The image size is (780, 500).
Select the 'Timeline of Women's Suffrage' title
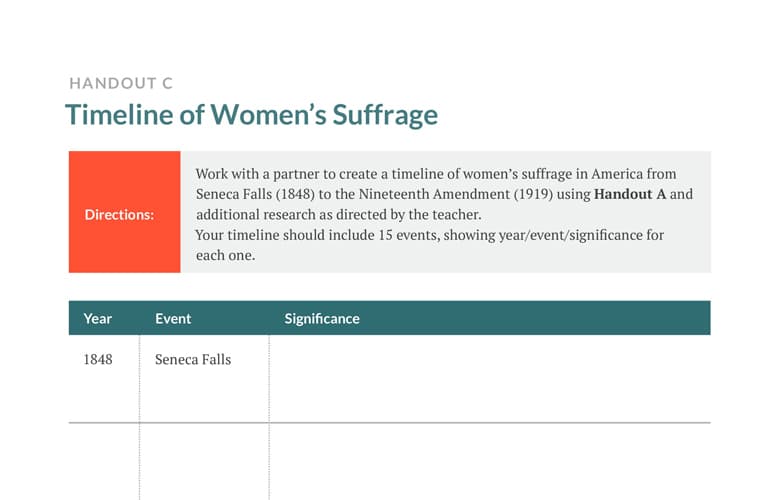point(252,114)
